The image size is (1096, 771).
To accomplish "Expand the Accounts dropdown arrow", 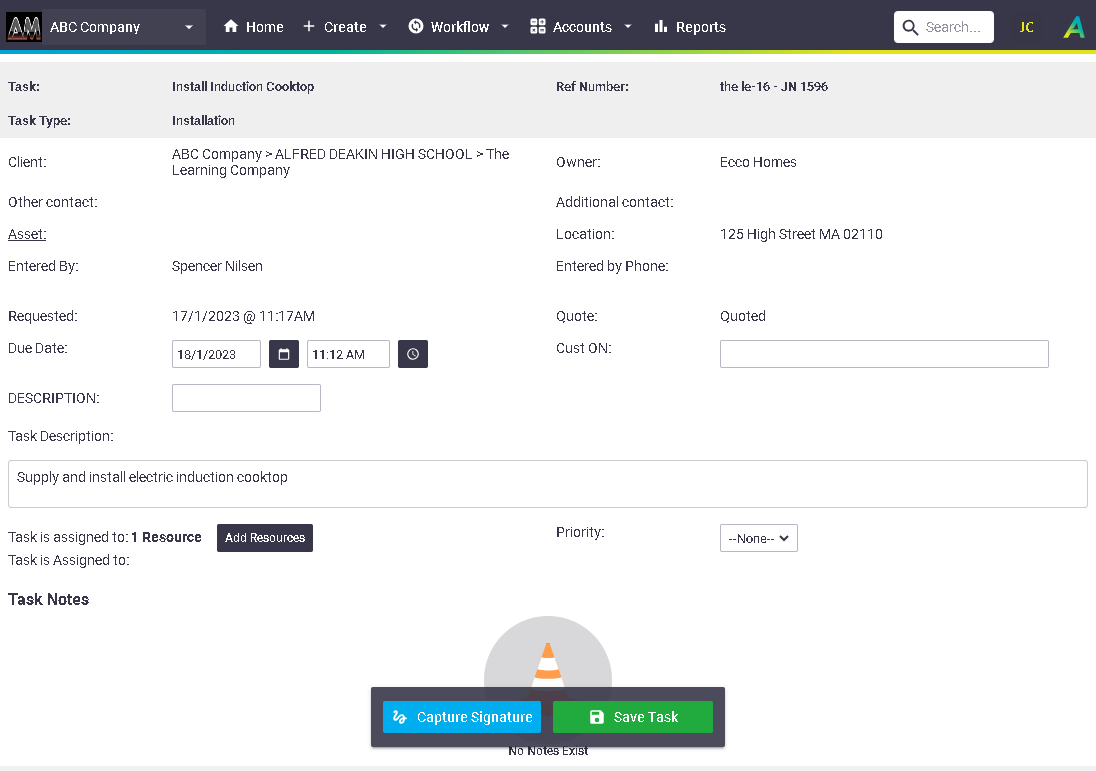I will pyautogui.click(x=628, y=27).
